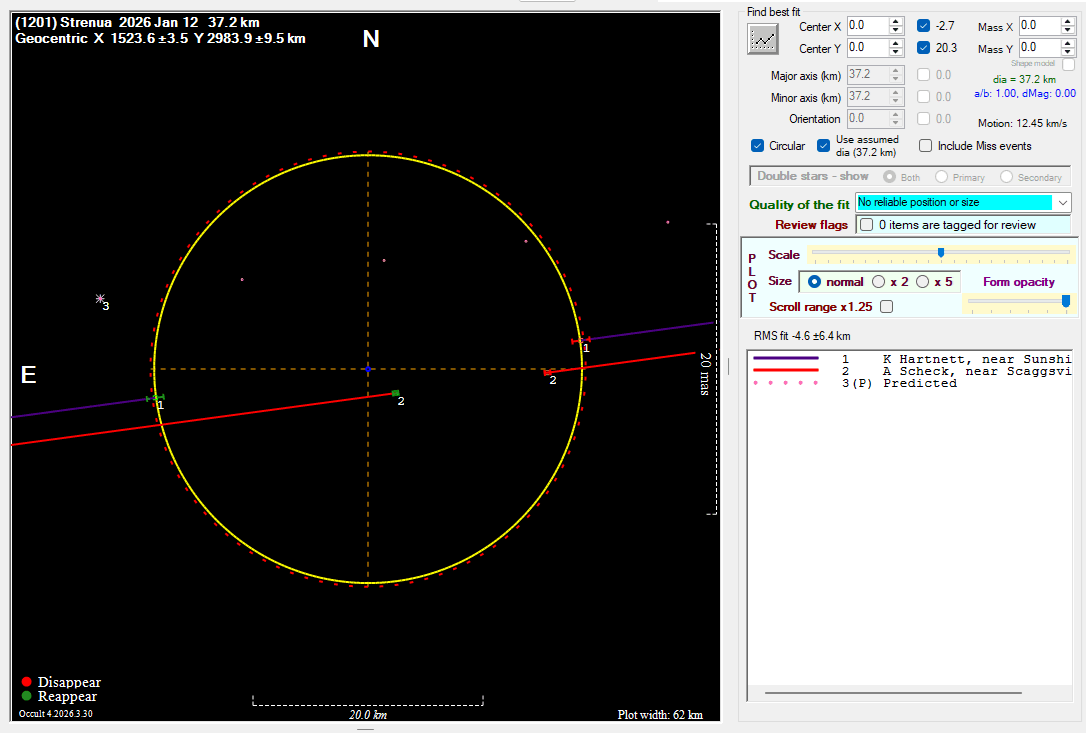Select the x 5 plot size option
Image resolution: width=1086 pixels, height=733 pixels.
pyautogui.click(x=923, y=282)
